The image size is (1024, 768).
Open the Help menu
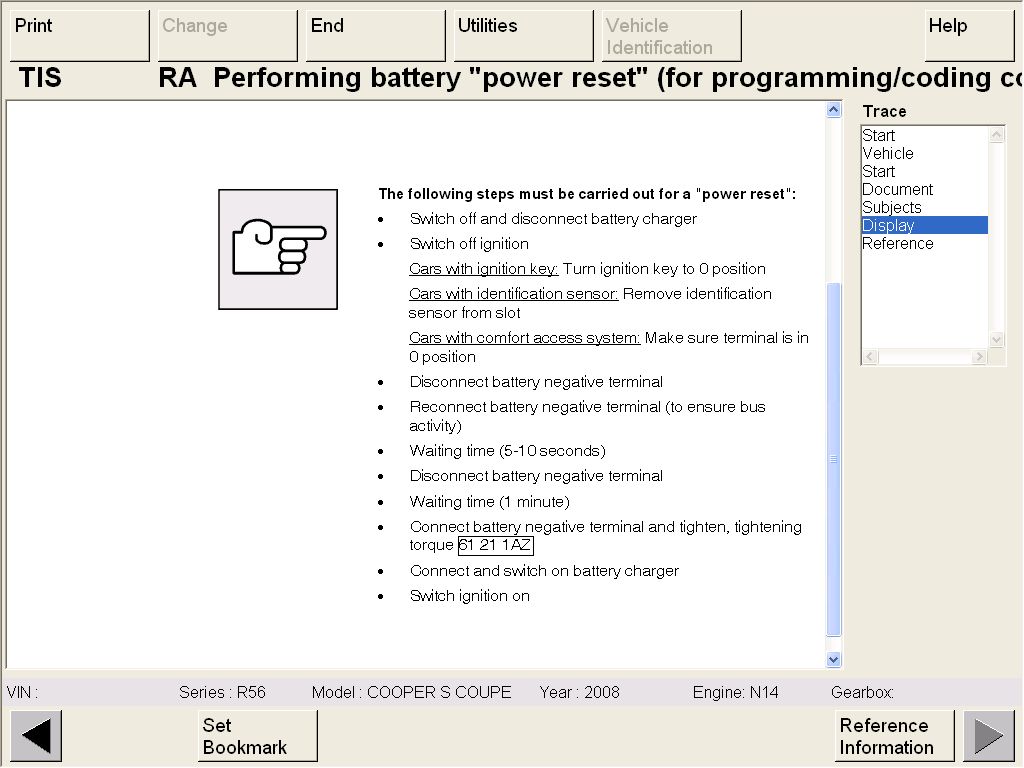[x=969, y=36]
